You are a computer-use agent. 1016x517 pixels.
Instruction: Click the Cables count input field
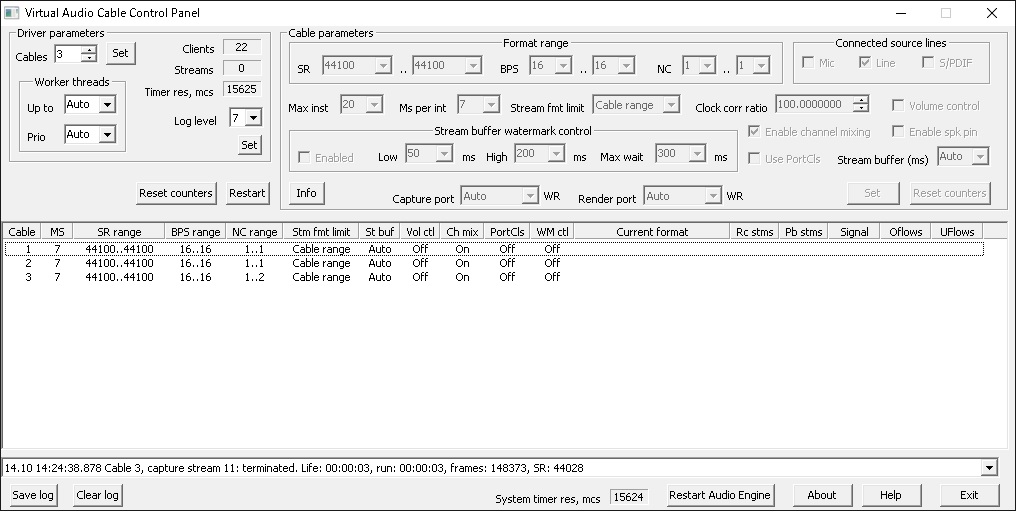point(67,54)
